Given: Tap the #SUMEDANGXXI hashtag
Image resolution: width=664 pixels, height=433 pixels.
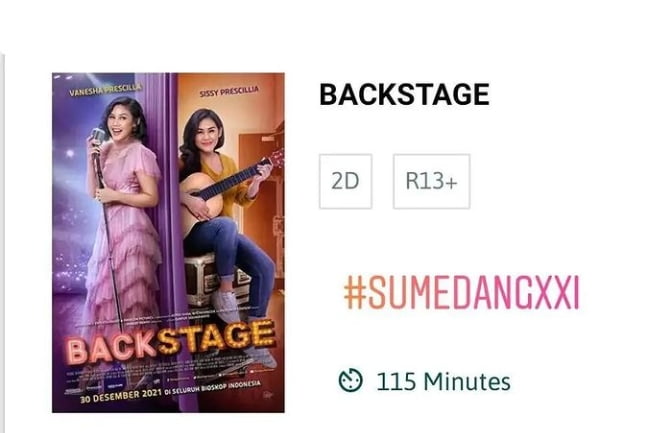Looking at the screenshot, I should click(462, 292).
